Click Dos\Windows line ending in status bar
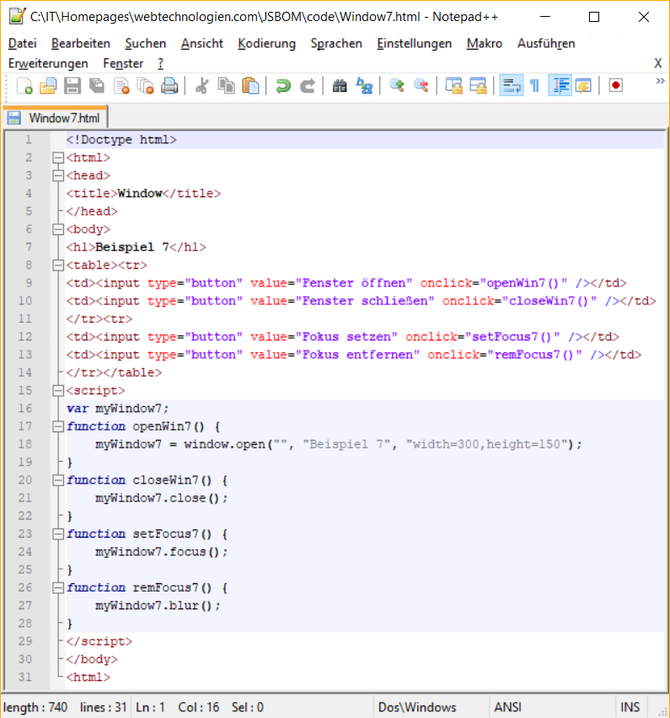Screen dimensions: 670x718 [x=417, y=707]
